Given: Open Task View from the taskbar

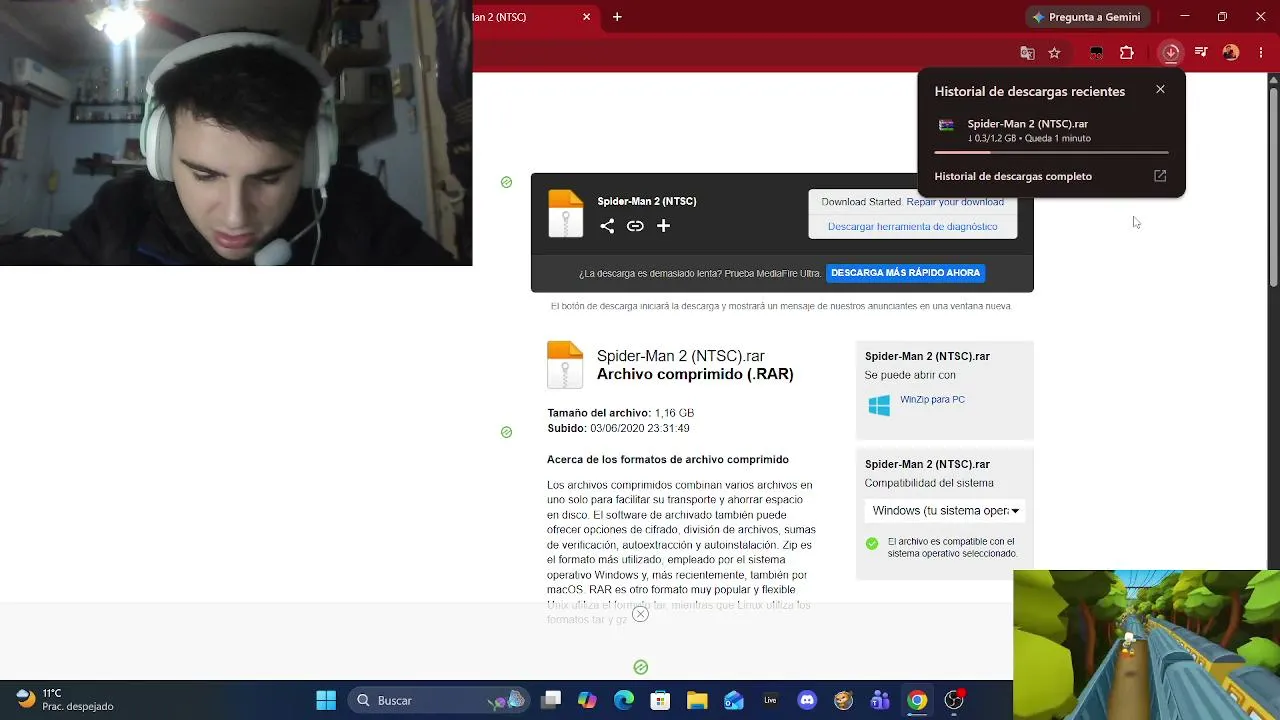Looking at the screenshot, I should click(551, 700).
